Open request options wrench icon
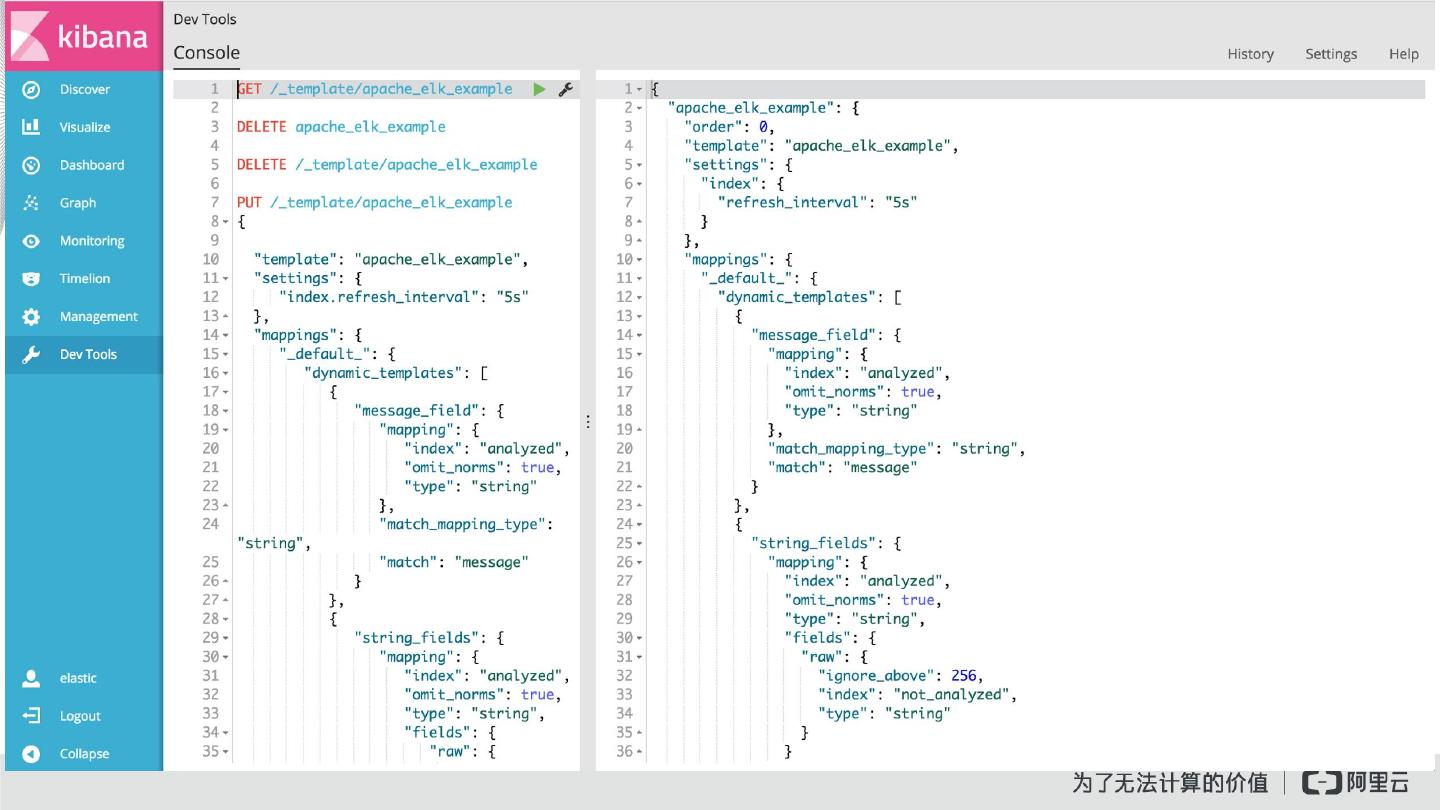Viewport: 1440px width, 810px height. pos(565,89)
